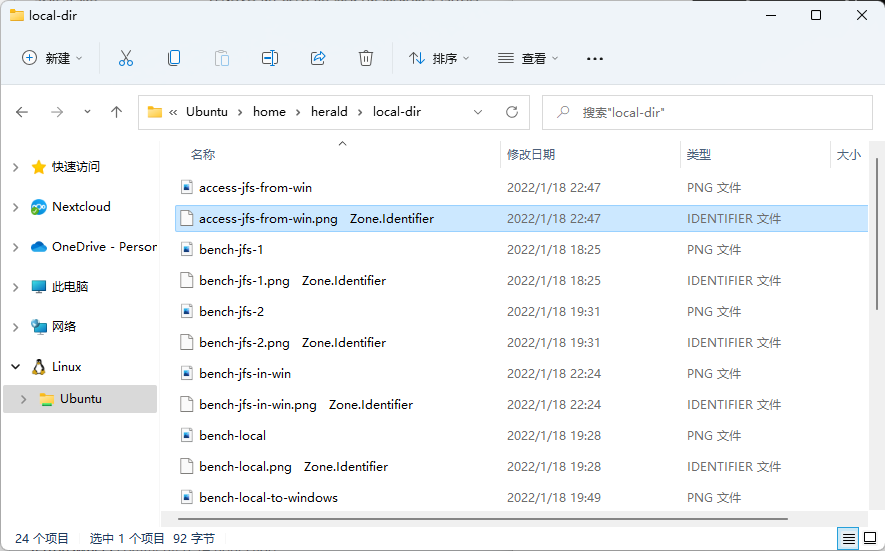Image resolution: width=885 pixels, height=551 pixels.
Task: Sort by the 类型 column header
Action: click(699, 154)
